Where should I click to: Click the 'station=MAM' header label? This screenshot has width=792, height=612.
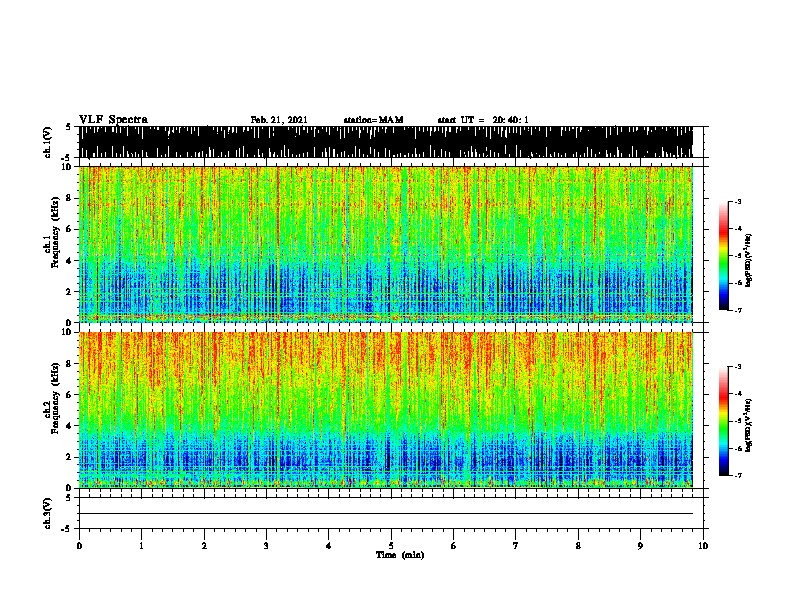point(373,120)
